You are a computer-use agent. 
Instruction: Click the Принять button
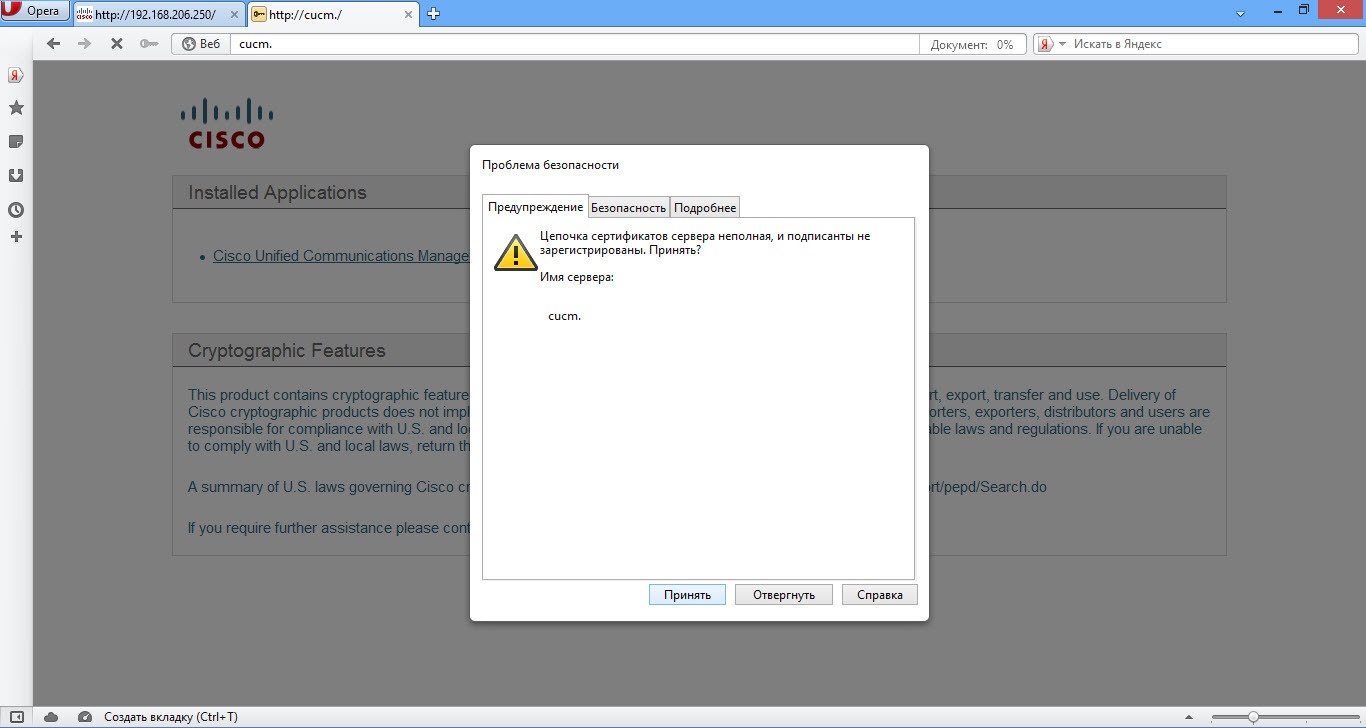click(x=687, y=594)
